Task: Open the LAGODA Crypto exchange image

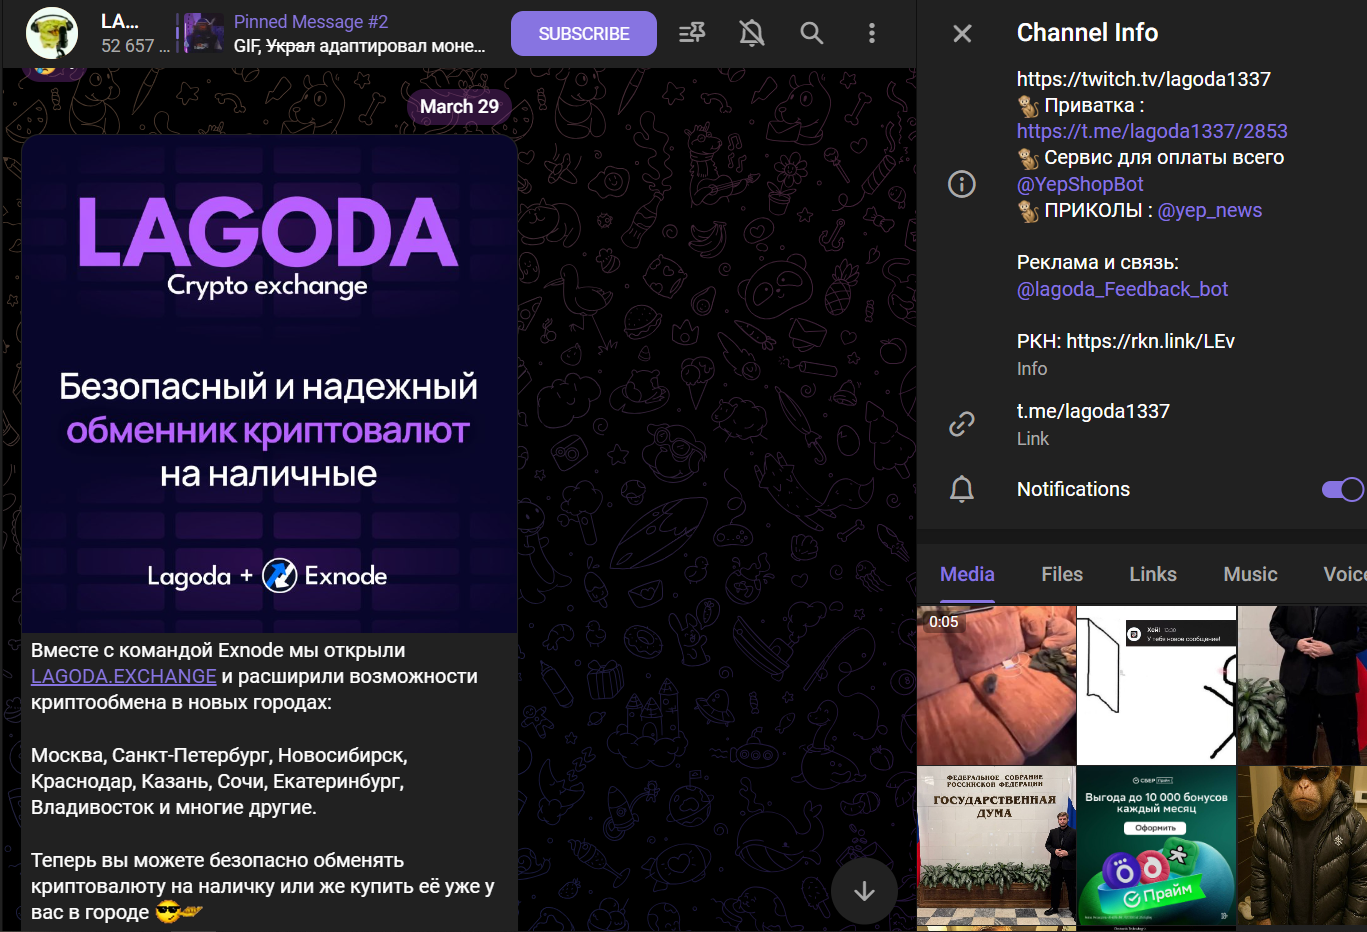Action: coord(269,383)
